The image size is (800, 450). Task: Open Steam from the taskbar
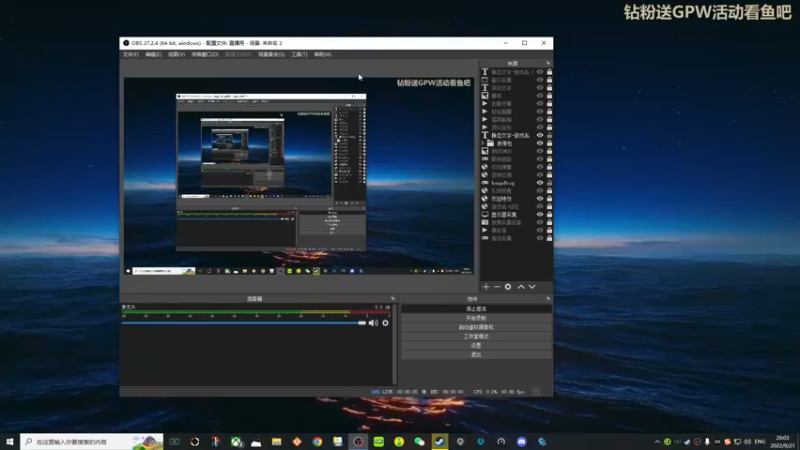click(x=440, y=442)
